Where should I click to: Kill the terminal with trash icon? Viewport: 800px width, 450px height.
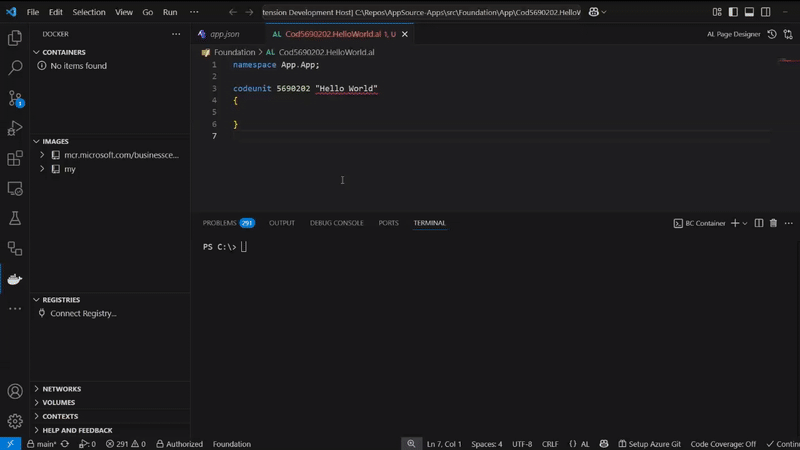[x=773, y=223]
